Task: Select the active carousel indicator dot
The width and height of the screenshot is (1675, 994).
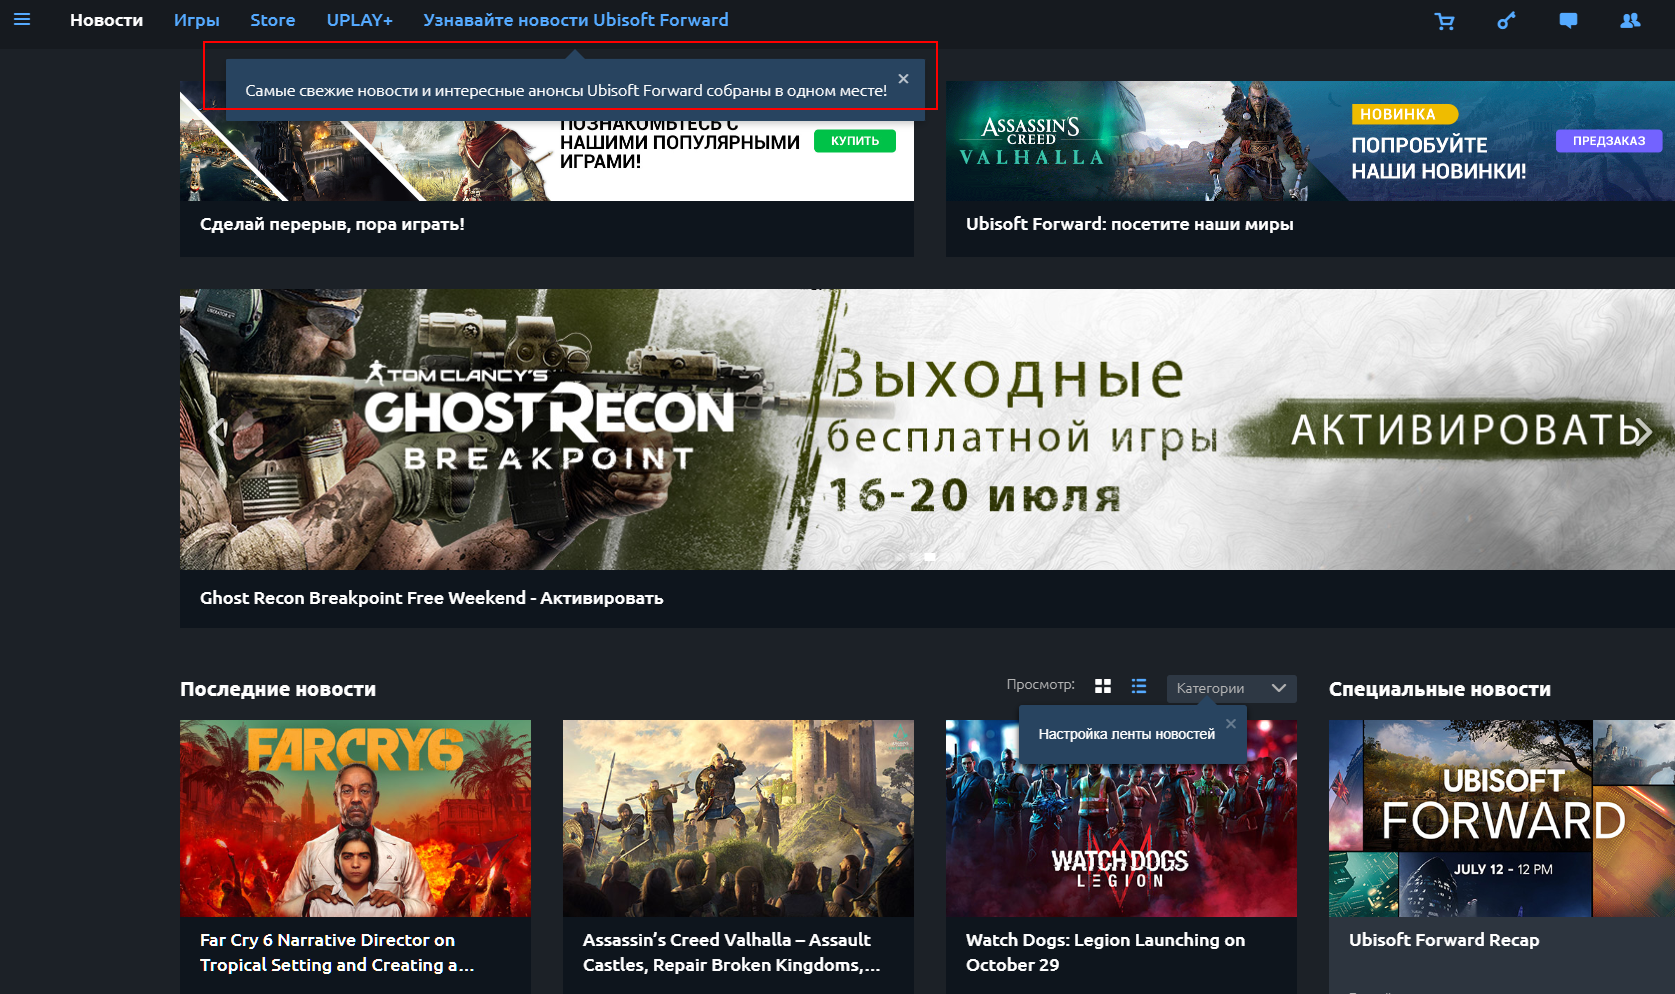Action: 930,556
